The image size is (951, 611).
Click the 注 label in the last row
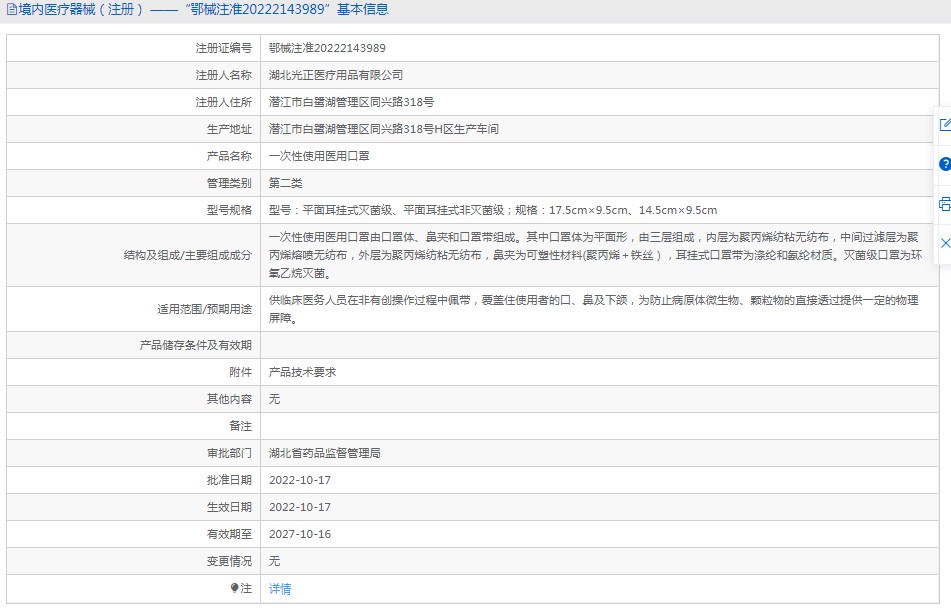pyautogui.click(x=246, y=588)
